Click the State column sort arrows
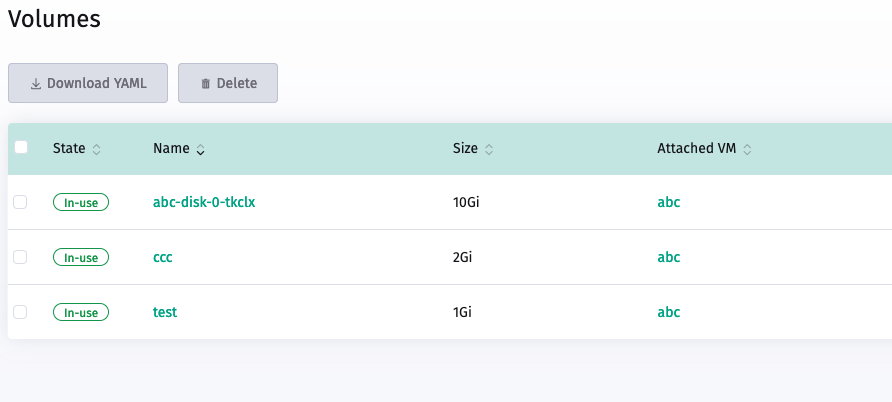The image size is (892, 402). pos(97,149)
